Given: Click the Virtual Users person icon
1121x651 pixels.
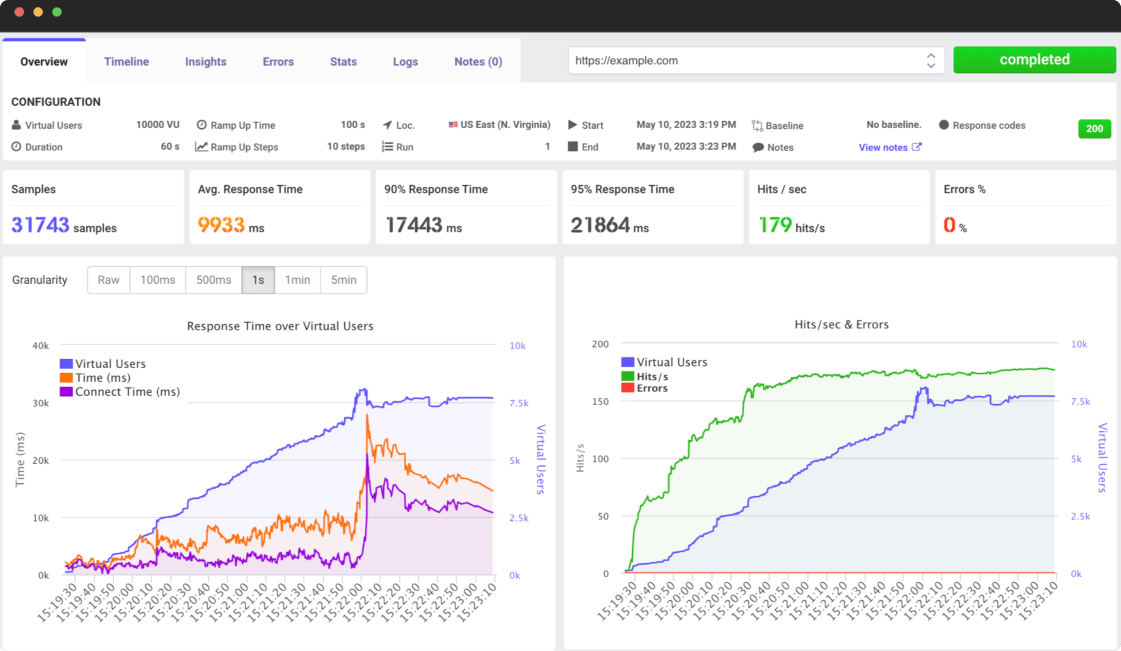Looking at the screenshot, I should tap(16, 124).
